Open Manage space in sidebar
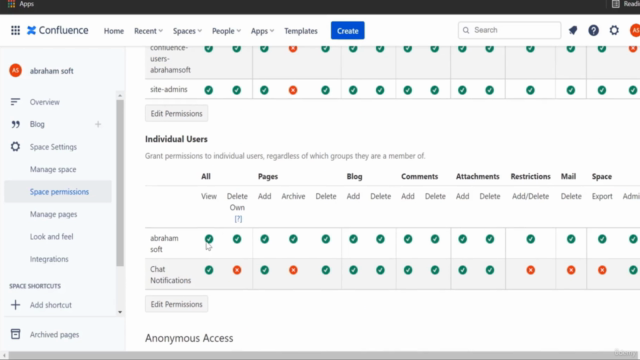The height and width of the screenshot is (360, 640). pos(53,169)
